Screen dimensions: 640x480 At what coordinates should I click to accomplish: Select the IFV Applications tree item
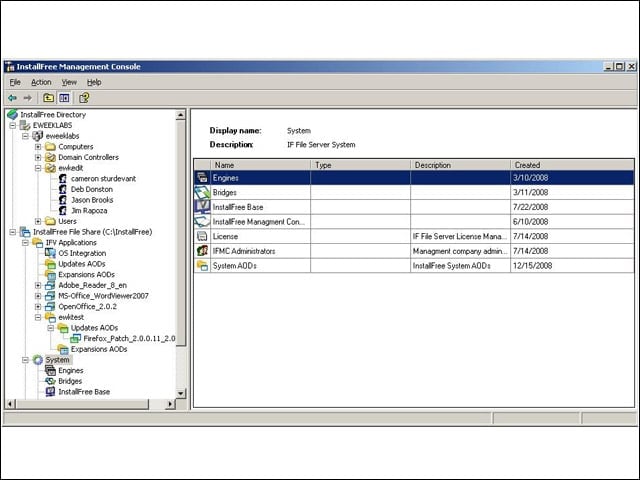tap(71, 242)
